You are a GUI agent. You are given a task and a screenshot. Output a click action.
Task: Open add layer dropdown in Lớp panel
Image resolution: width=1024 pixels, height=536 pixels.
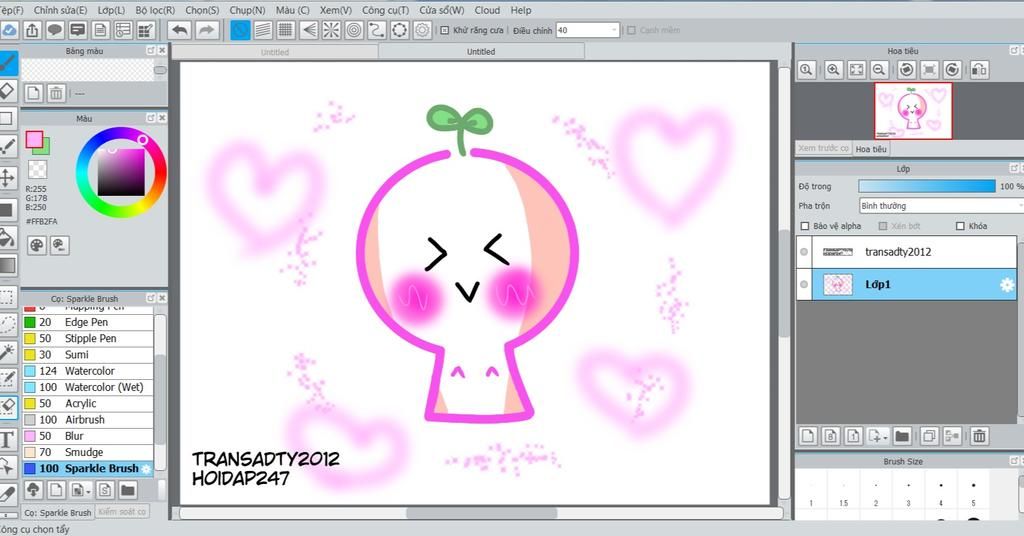[x=876, y=435]
